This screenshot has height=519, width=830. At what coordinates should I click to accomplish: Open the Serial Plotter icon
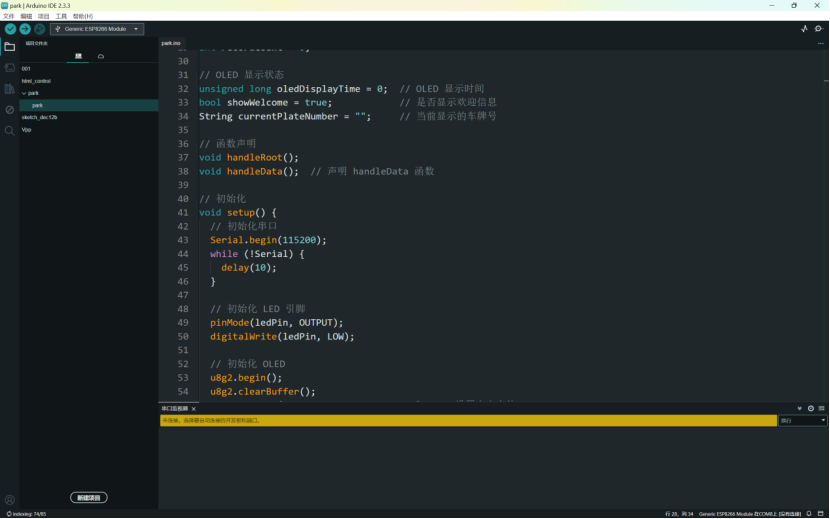pyautogui.click(x=805, y=29)
